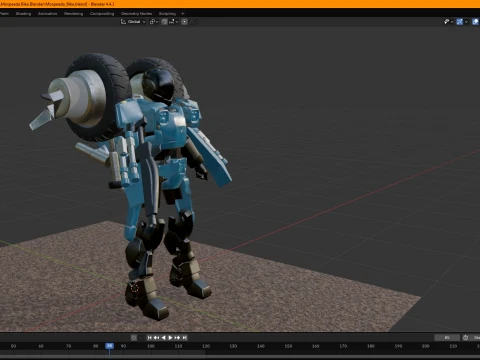Toggle snapping magnet in viewport header
Screen dimensions: 480x360
[164, 22]
